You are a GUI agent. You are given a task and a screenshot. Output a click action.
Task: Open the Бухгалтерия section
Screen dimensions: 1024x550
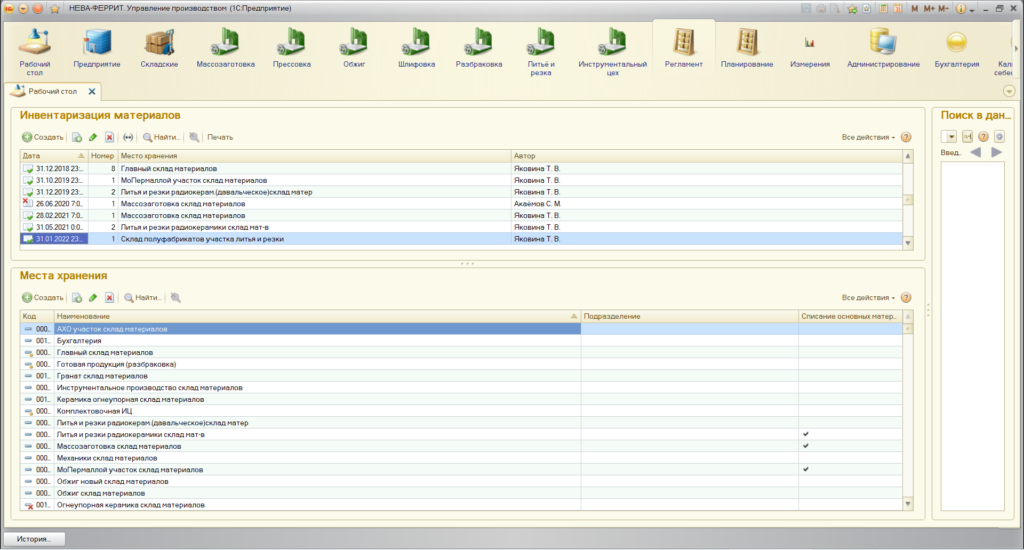click(x=956, y=49)
